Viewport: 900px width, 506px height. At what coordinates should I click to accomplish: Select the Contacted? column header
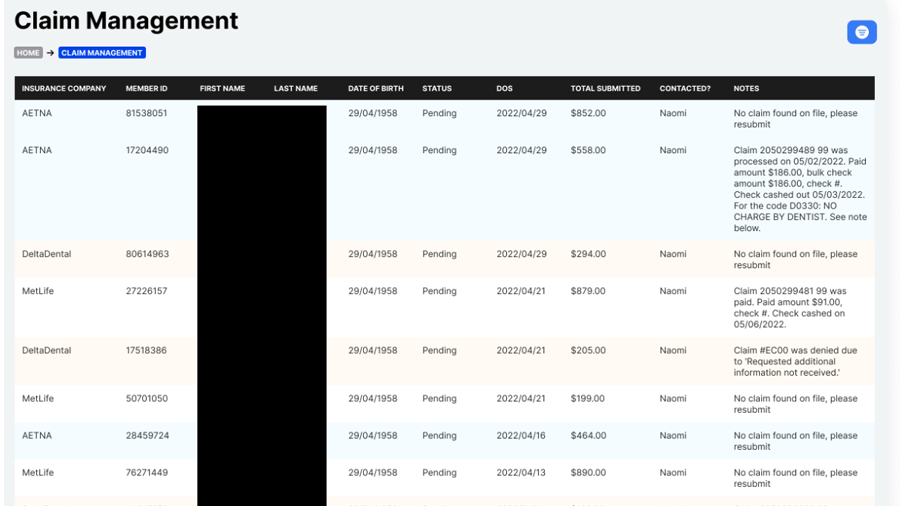click(x=685, y=88)
